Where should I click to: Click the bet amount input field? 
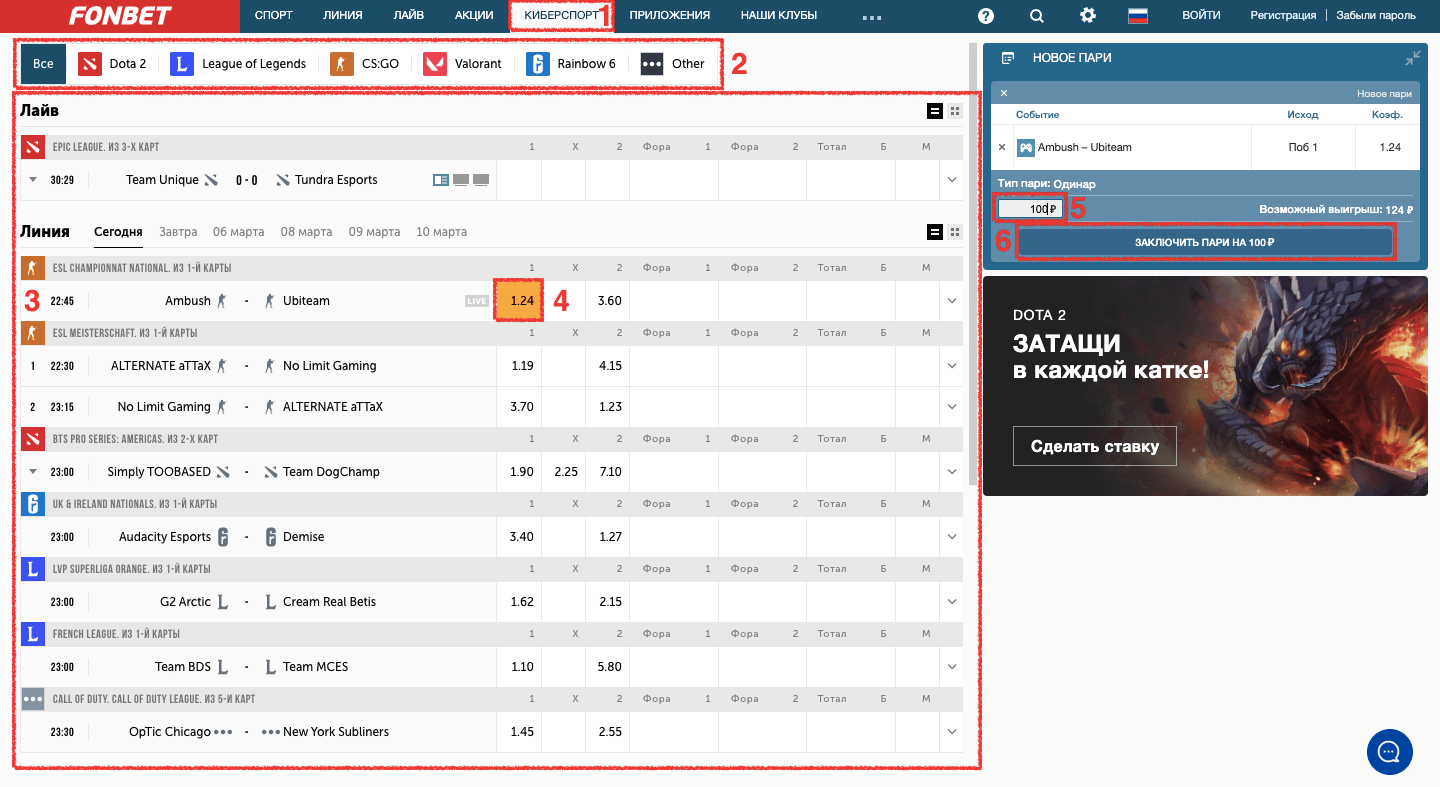(1030, 209)
